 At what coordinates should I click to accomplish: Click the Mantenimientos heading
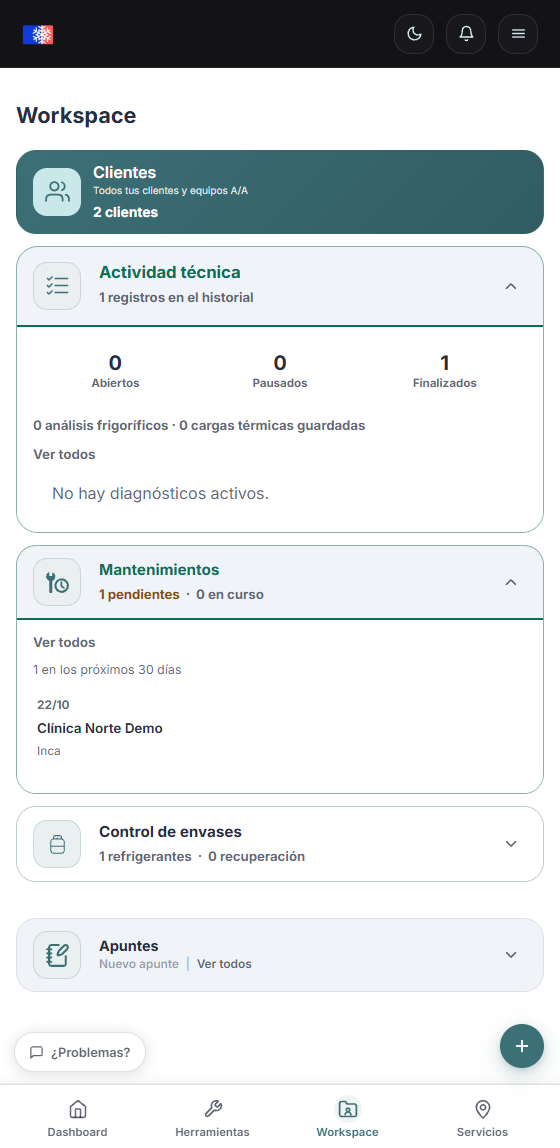[159, 570]
